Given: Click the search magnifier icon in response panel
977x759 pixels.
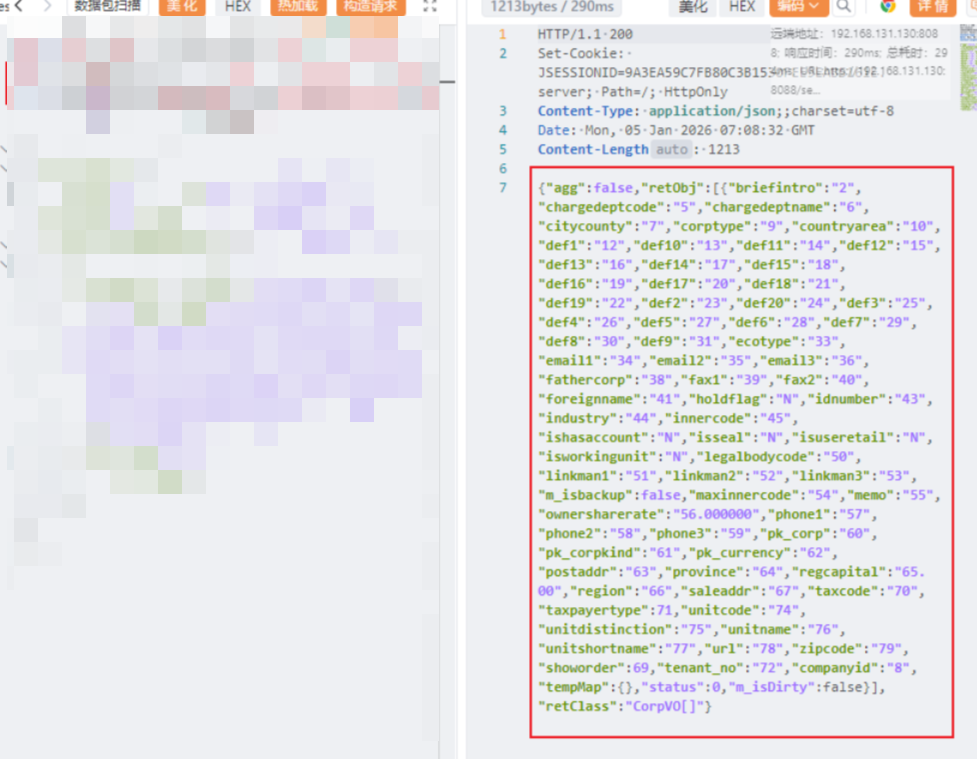Looking at the screenshot, I should pyautogui.click(x=844, y=6).
